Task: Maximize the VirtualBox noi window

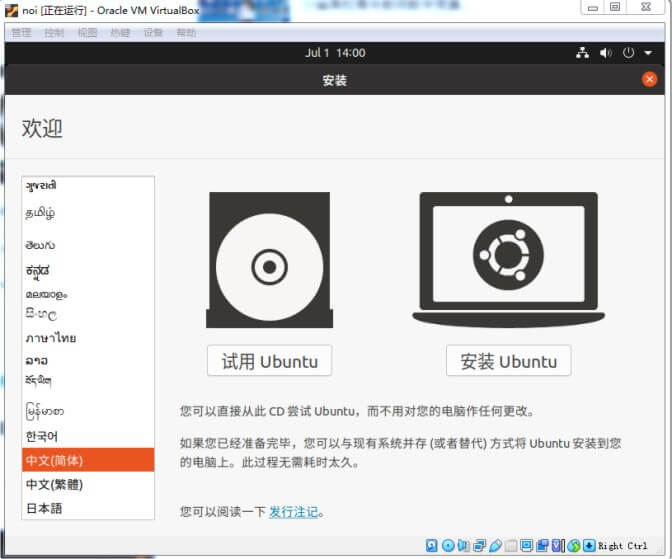Action: (x=615, y=7)
